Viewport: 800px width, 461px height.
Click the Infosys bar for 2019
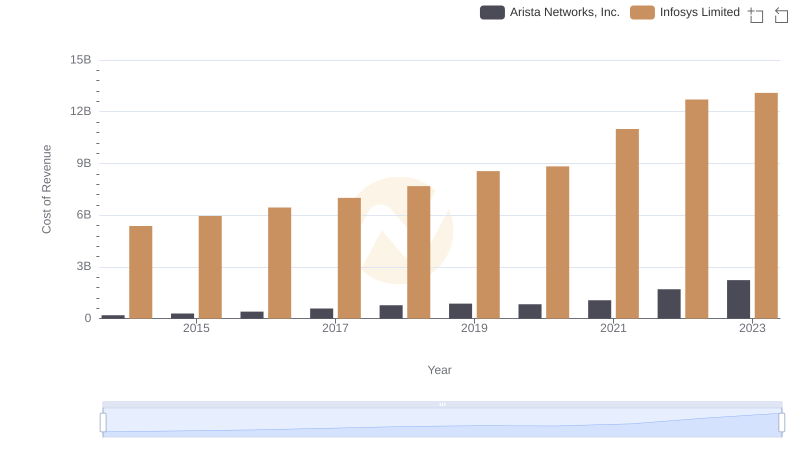(x=488, y=245)
